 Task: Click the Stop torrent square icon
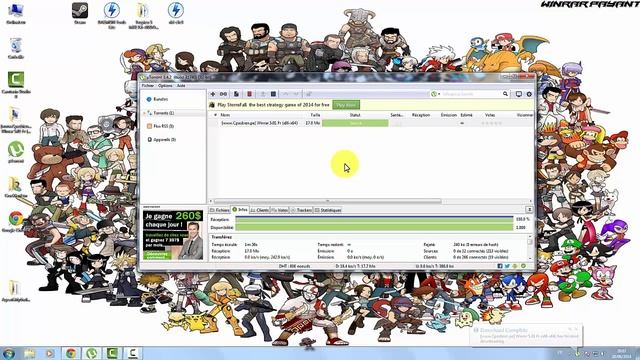tap(273, 94)
